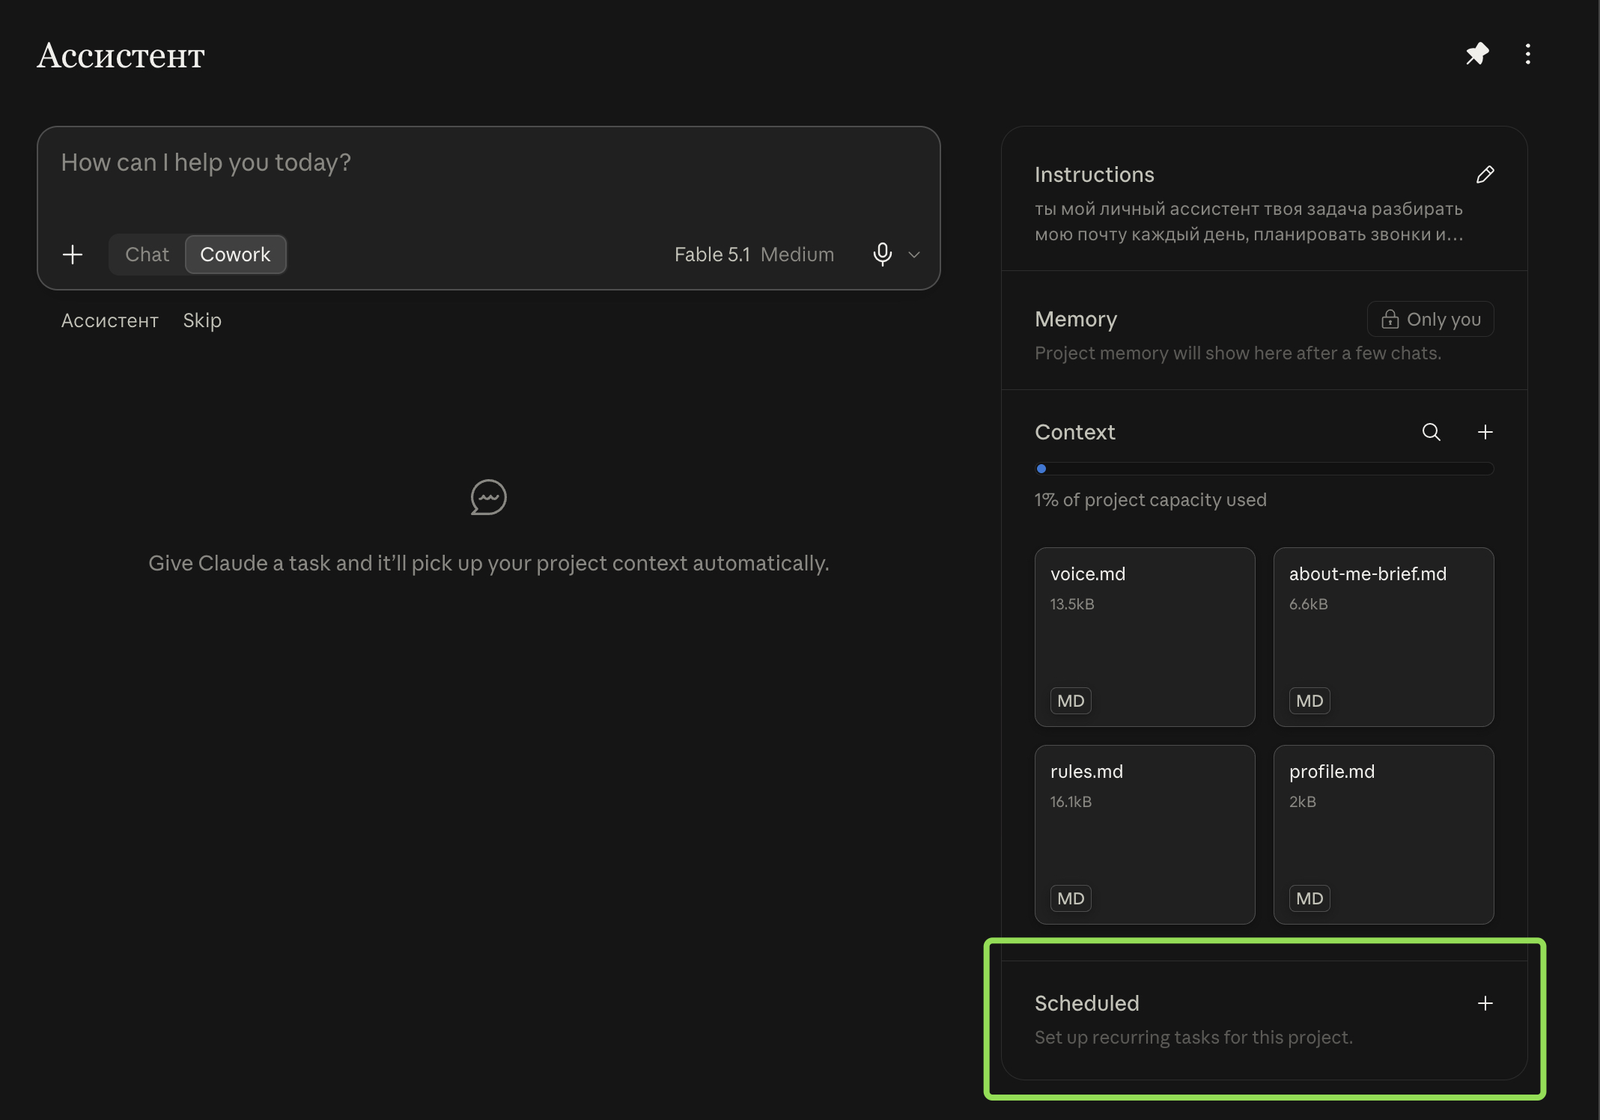Image resolution: width=1600 pixels, height=1120 pixels.
Task: Switch to Chat mode
Action: (x=147, y=255)
